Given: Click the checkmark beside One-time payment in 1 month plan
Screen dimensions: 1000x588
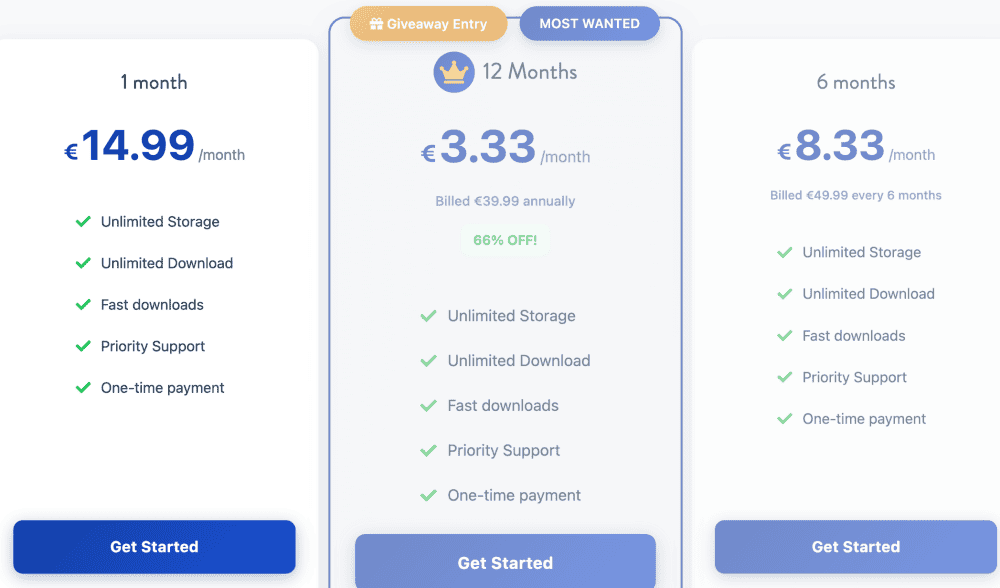Looking at the screenshot, I should (x=84, y=387).
